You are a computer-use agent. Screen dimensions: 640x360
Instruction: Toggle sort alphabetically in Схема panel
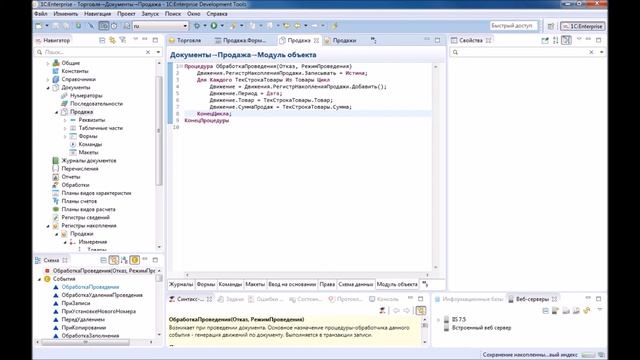tap(124, 260)
